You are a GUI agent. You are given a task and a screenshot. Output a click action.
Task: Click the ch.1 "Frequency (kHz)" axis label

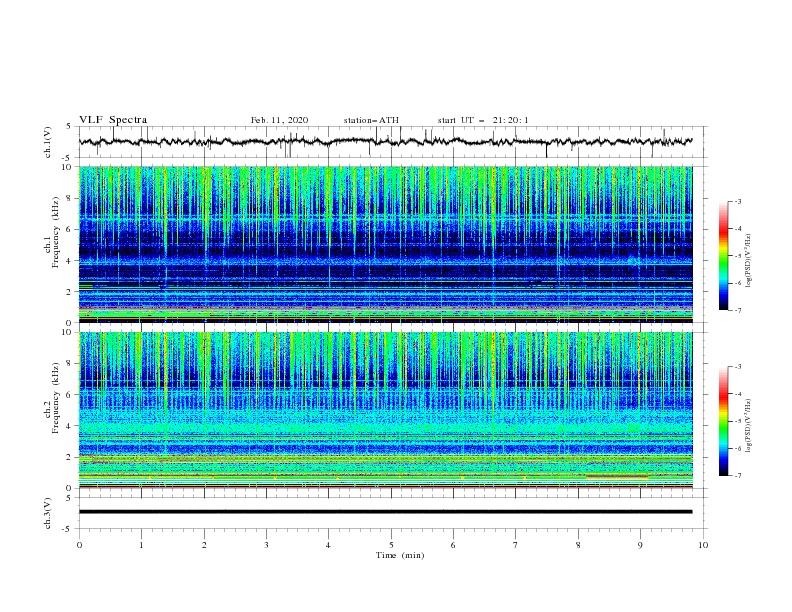pos(56,232)
